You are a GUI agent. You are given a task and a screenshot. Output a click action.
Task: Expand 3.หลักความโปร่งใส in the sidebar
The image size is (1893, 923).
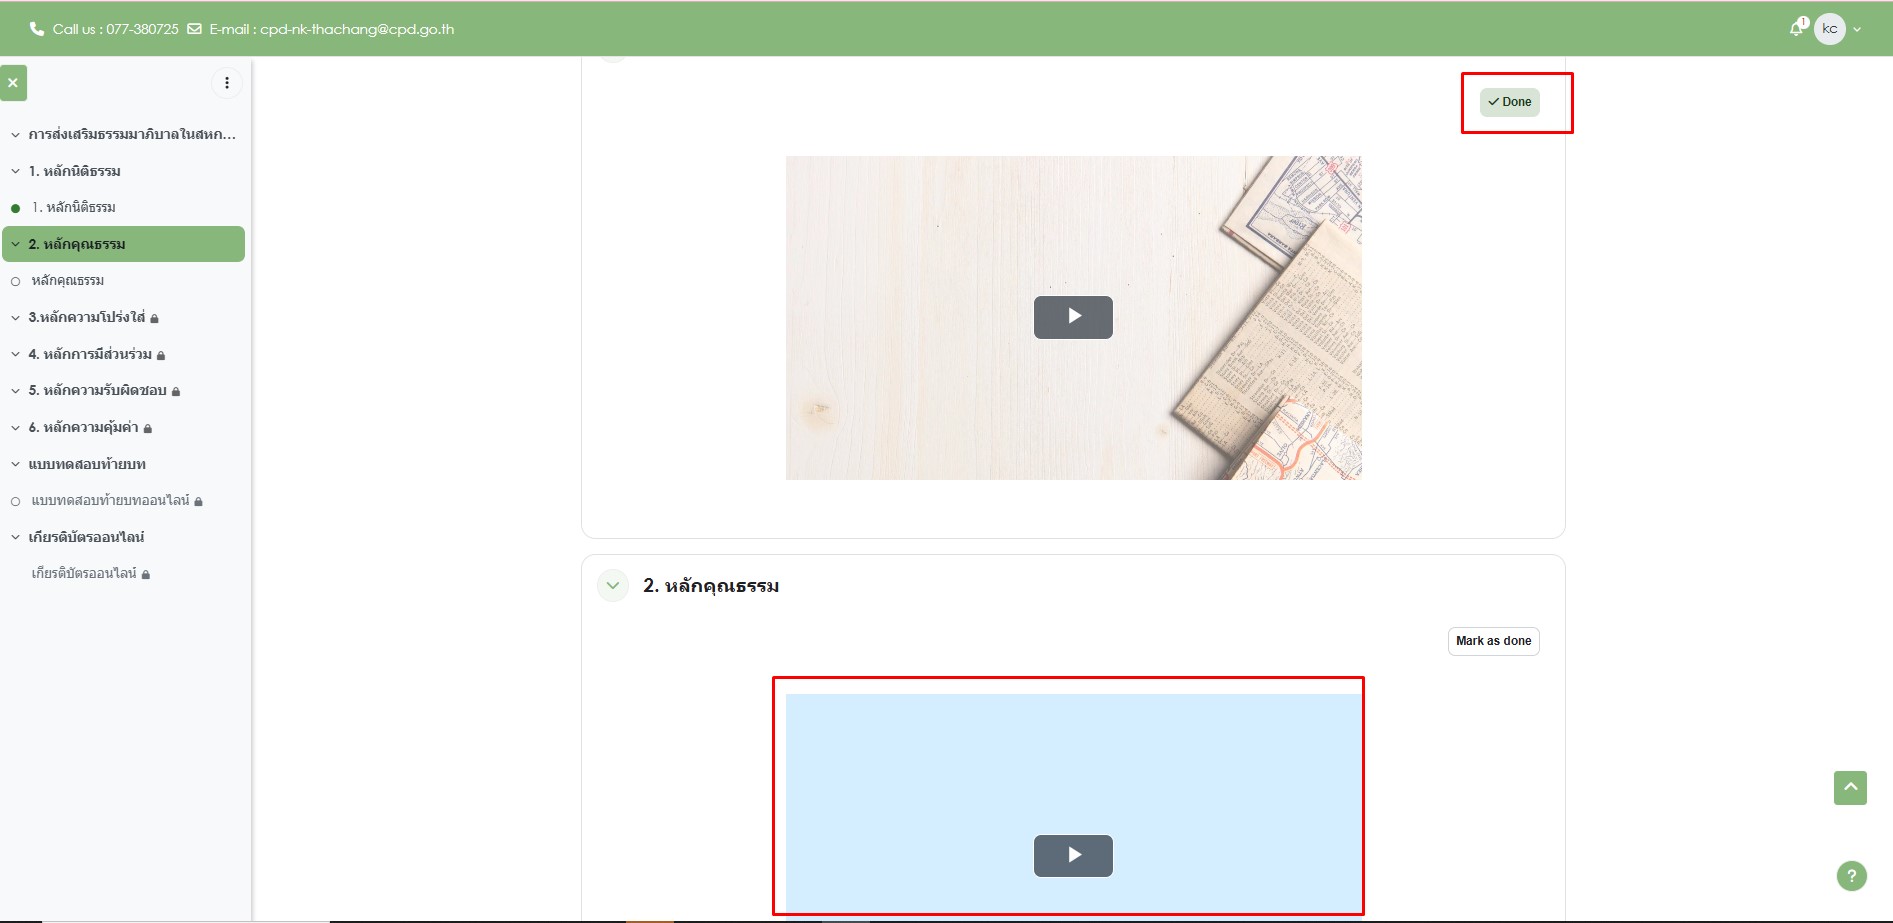pyautogui.click(x=16, y=318)
